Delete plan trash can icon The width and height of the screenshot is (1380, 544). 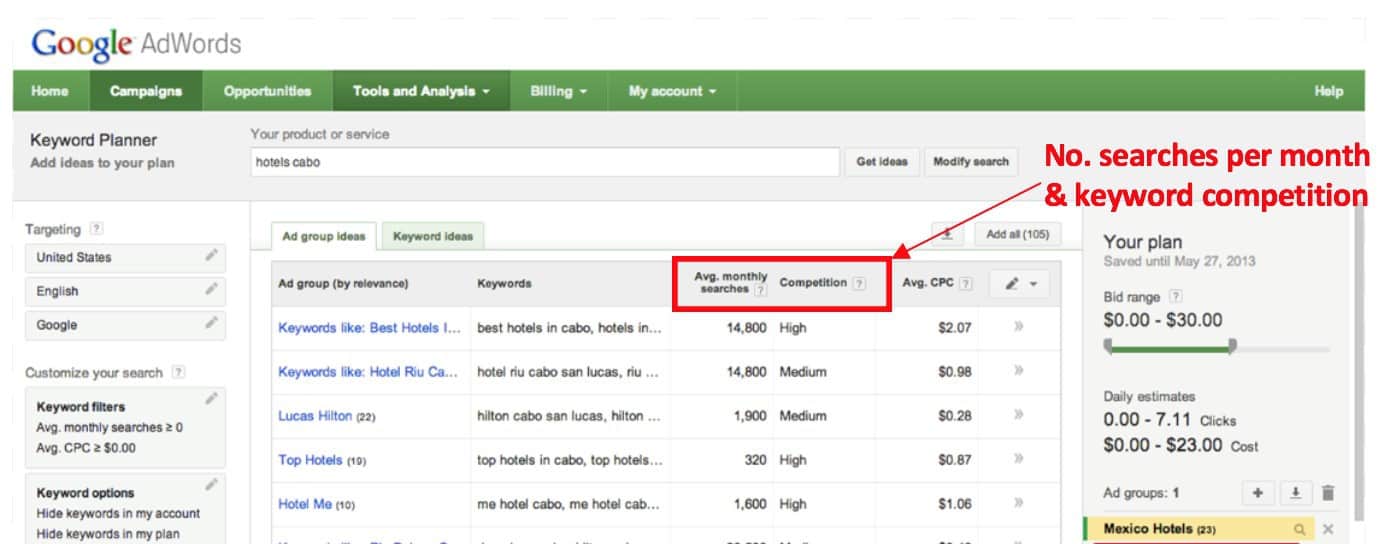click(1328, 493)
